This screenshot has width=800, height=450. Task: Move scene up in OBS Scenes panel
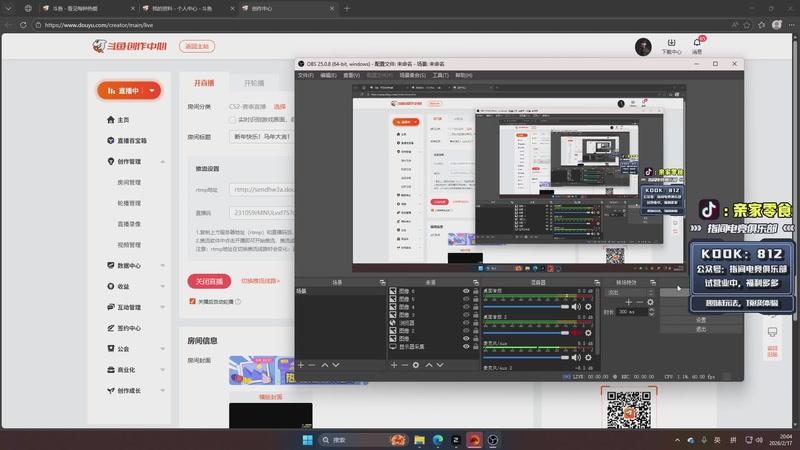tap(324, 365)
